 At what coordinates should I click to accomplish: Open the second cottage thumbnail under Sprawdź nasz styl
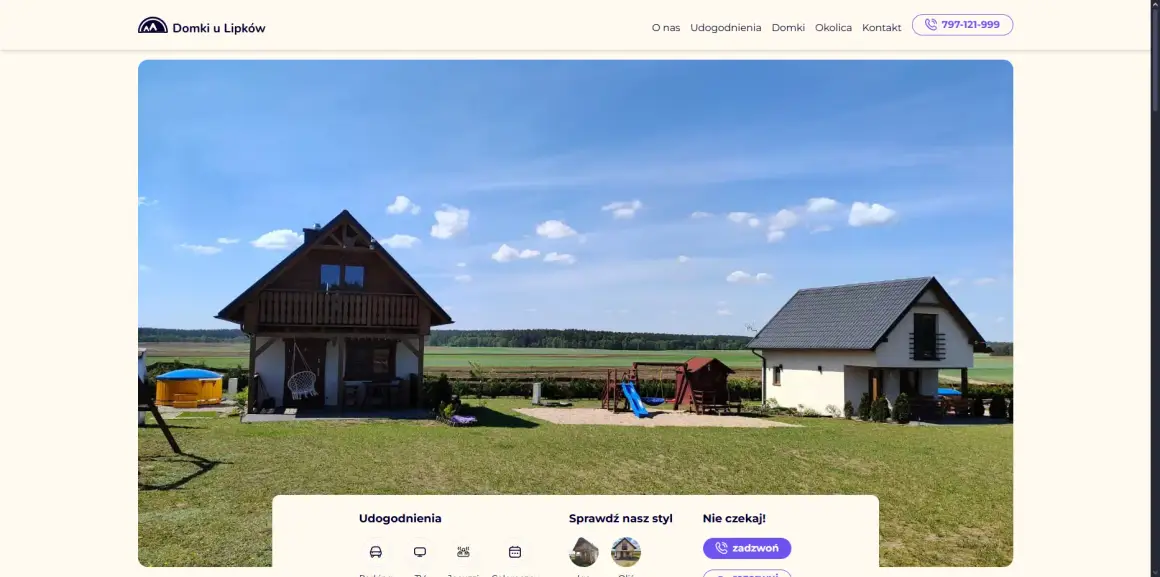click(625, 551)
